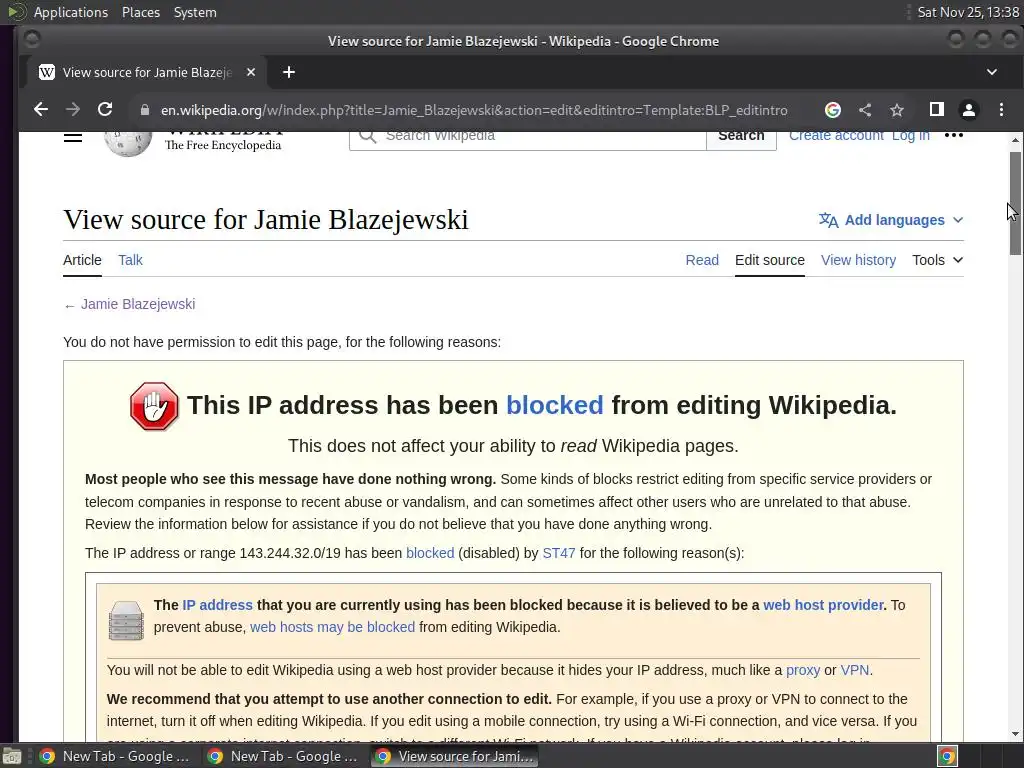1024x768 pixels.
Task: Select View source for Jami taskbar item
Action: [455, 756]
